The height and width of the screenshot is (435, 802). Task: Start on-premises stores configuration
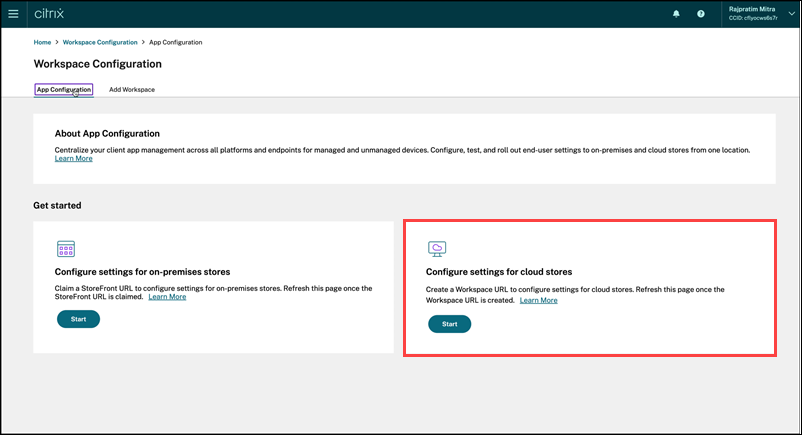click(x=78, y=319)
